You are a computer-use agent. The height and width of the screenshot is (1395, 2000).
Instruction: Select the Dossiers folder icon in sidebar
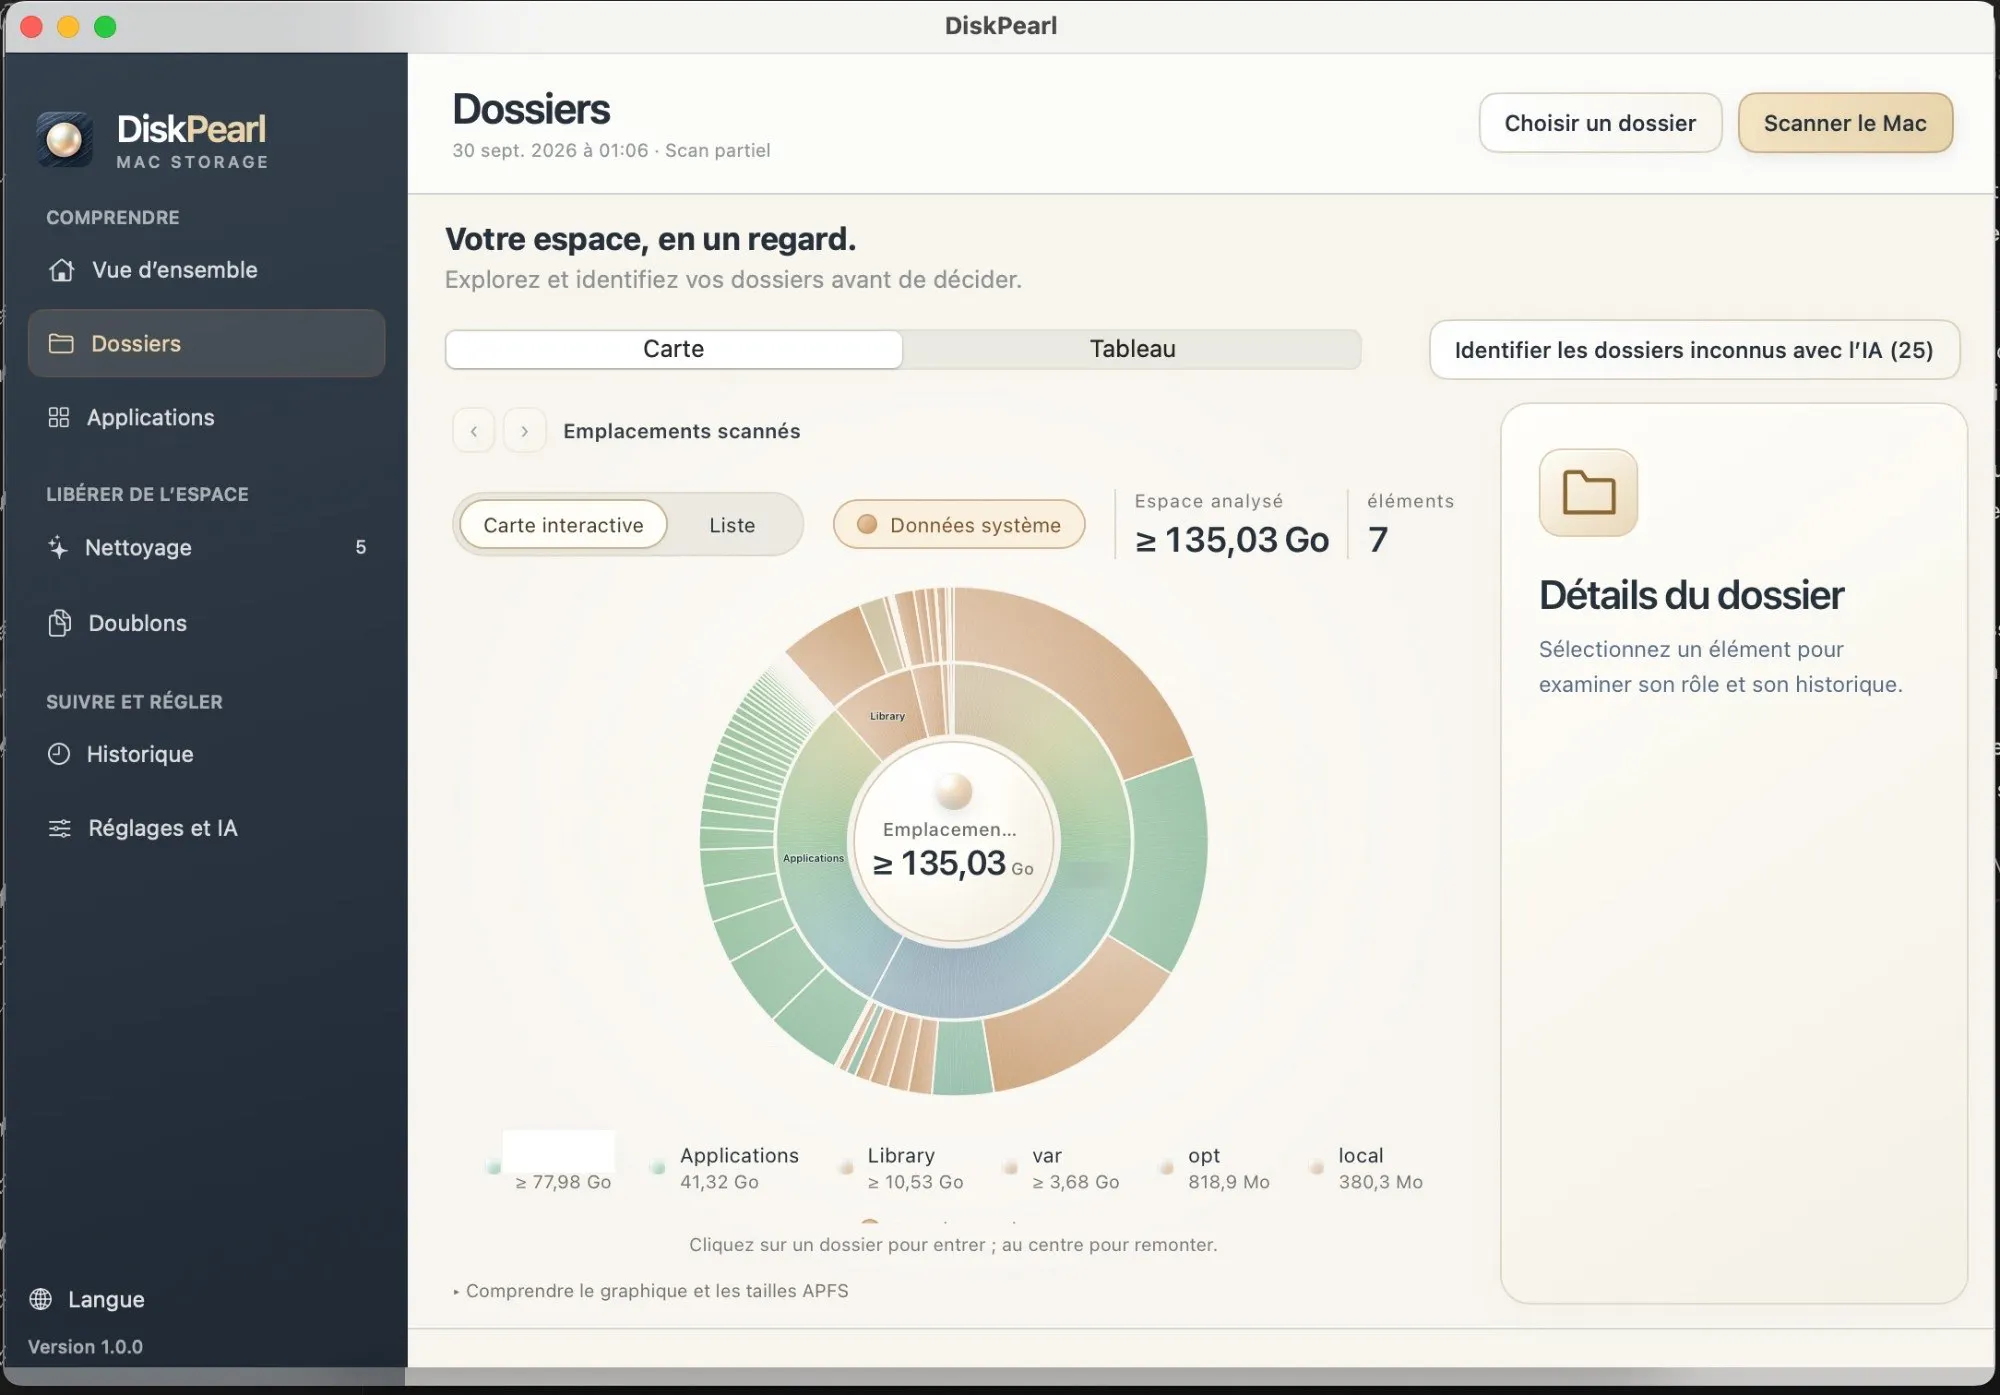click(x=61, y=344)
